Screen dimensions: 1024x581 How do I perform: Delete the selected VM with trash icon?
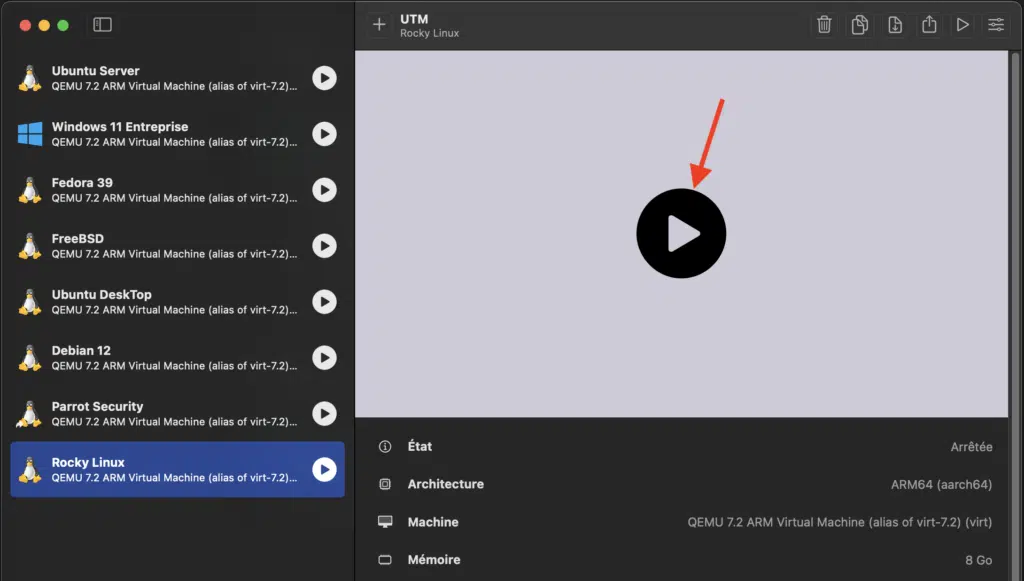tap(824, 25)
